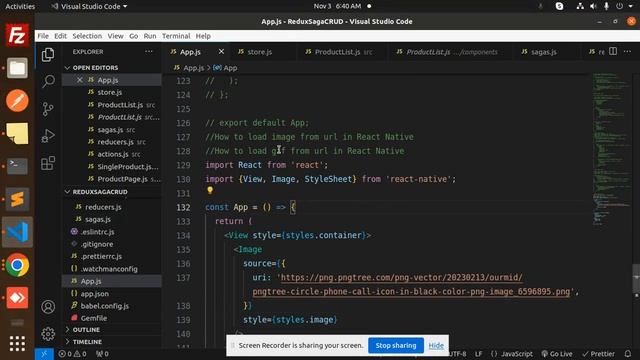Split the editor to the right

tap(613, 51)
